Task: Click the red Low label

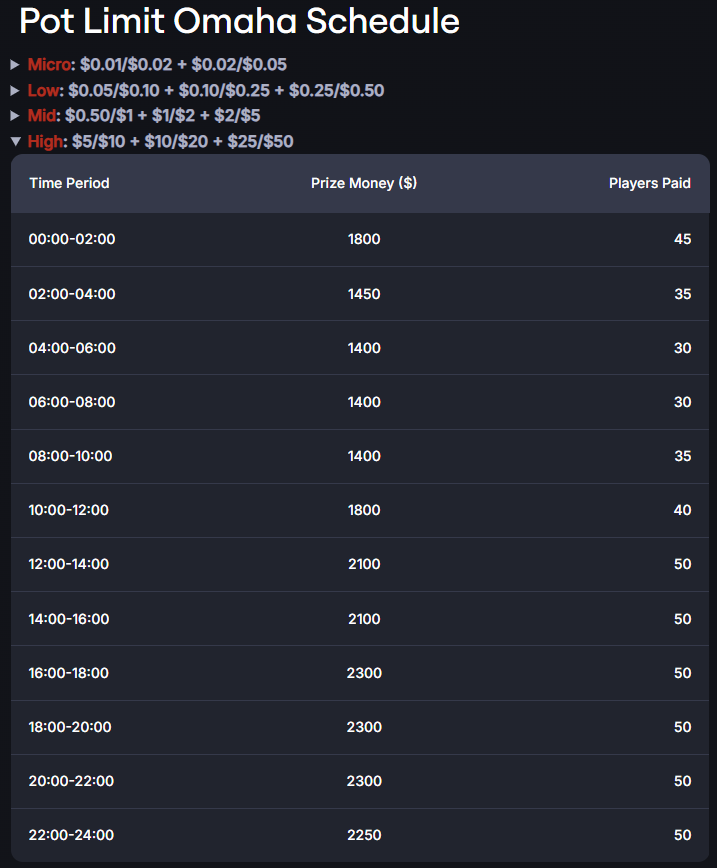Action: pyautogui.click(x=43, y=90)
